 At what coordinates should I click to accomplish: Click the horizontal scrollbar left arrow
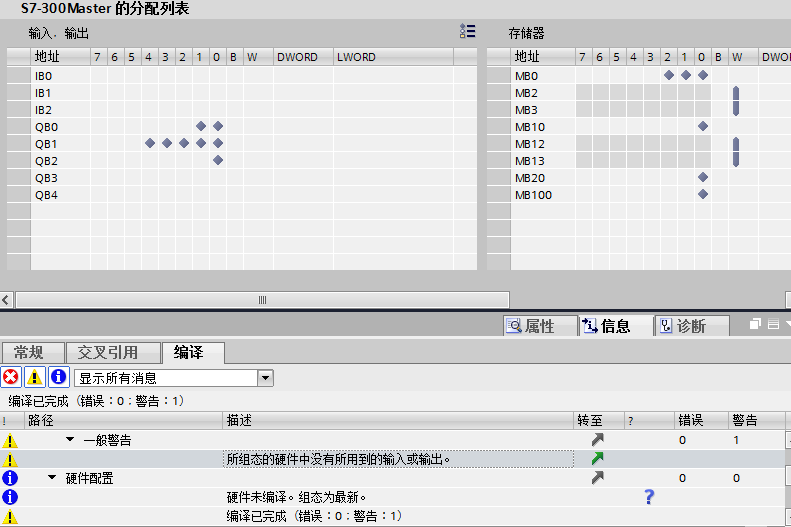6,300
